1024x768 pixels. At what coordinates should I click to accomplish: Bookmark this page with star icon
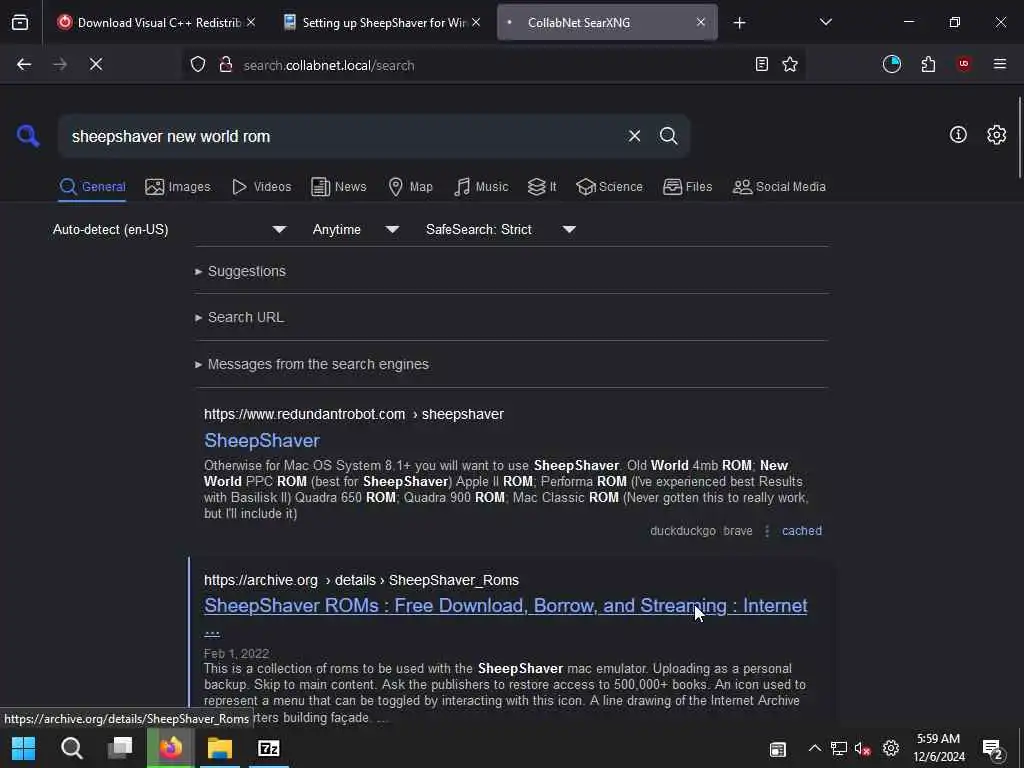point(790,64)
